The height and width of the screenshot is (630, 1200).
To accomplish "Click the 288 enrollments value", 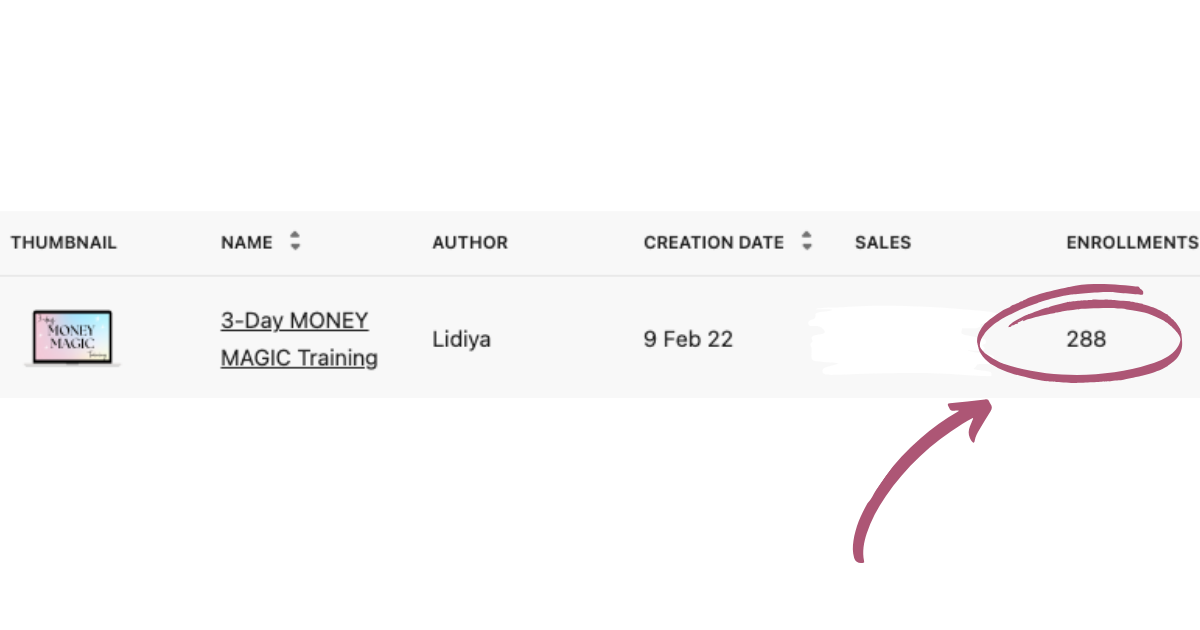I will coord(1086,339).
